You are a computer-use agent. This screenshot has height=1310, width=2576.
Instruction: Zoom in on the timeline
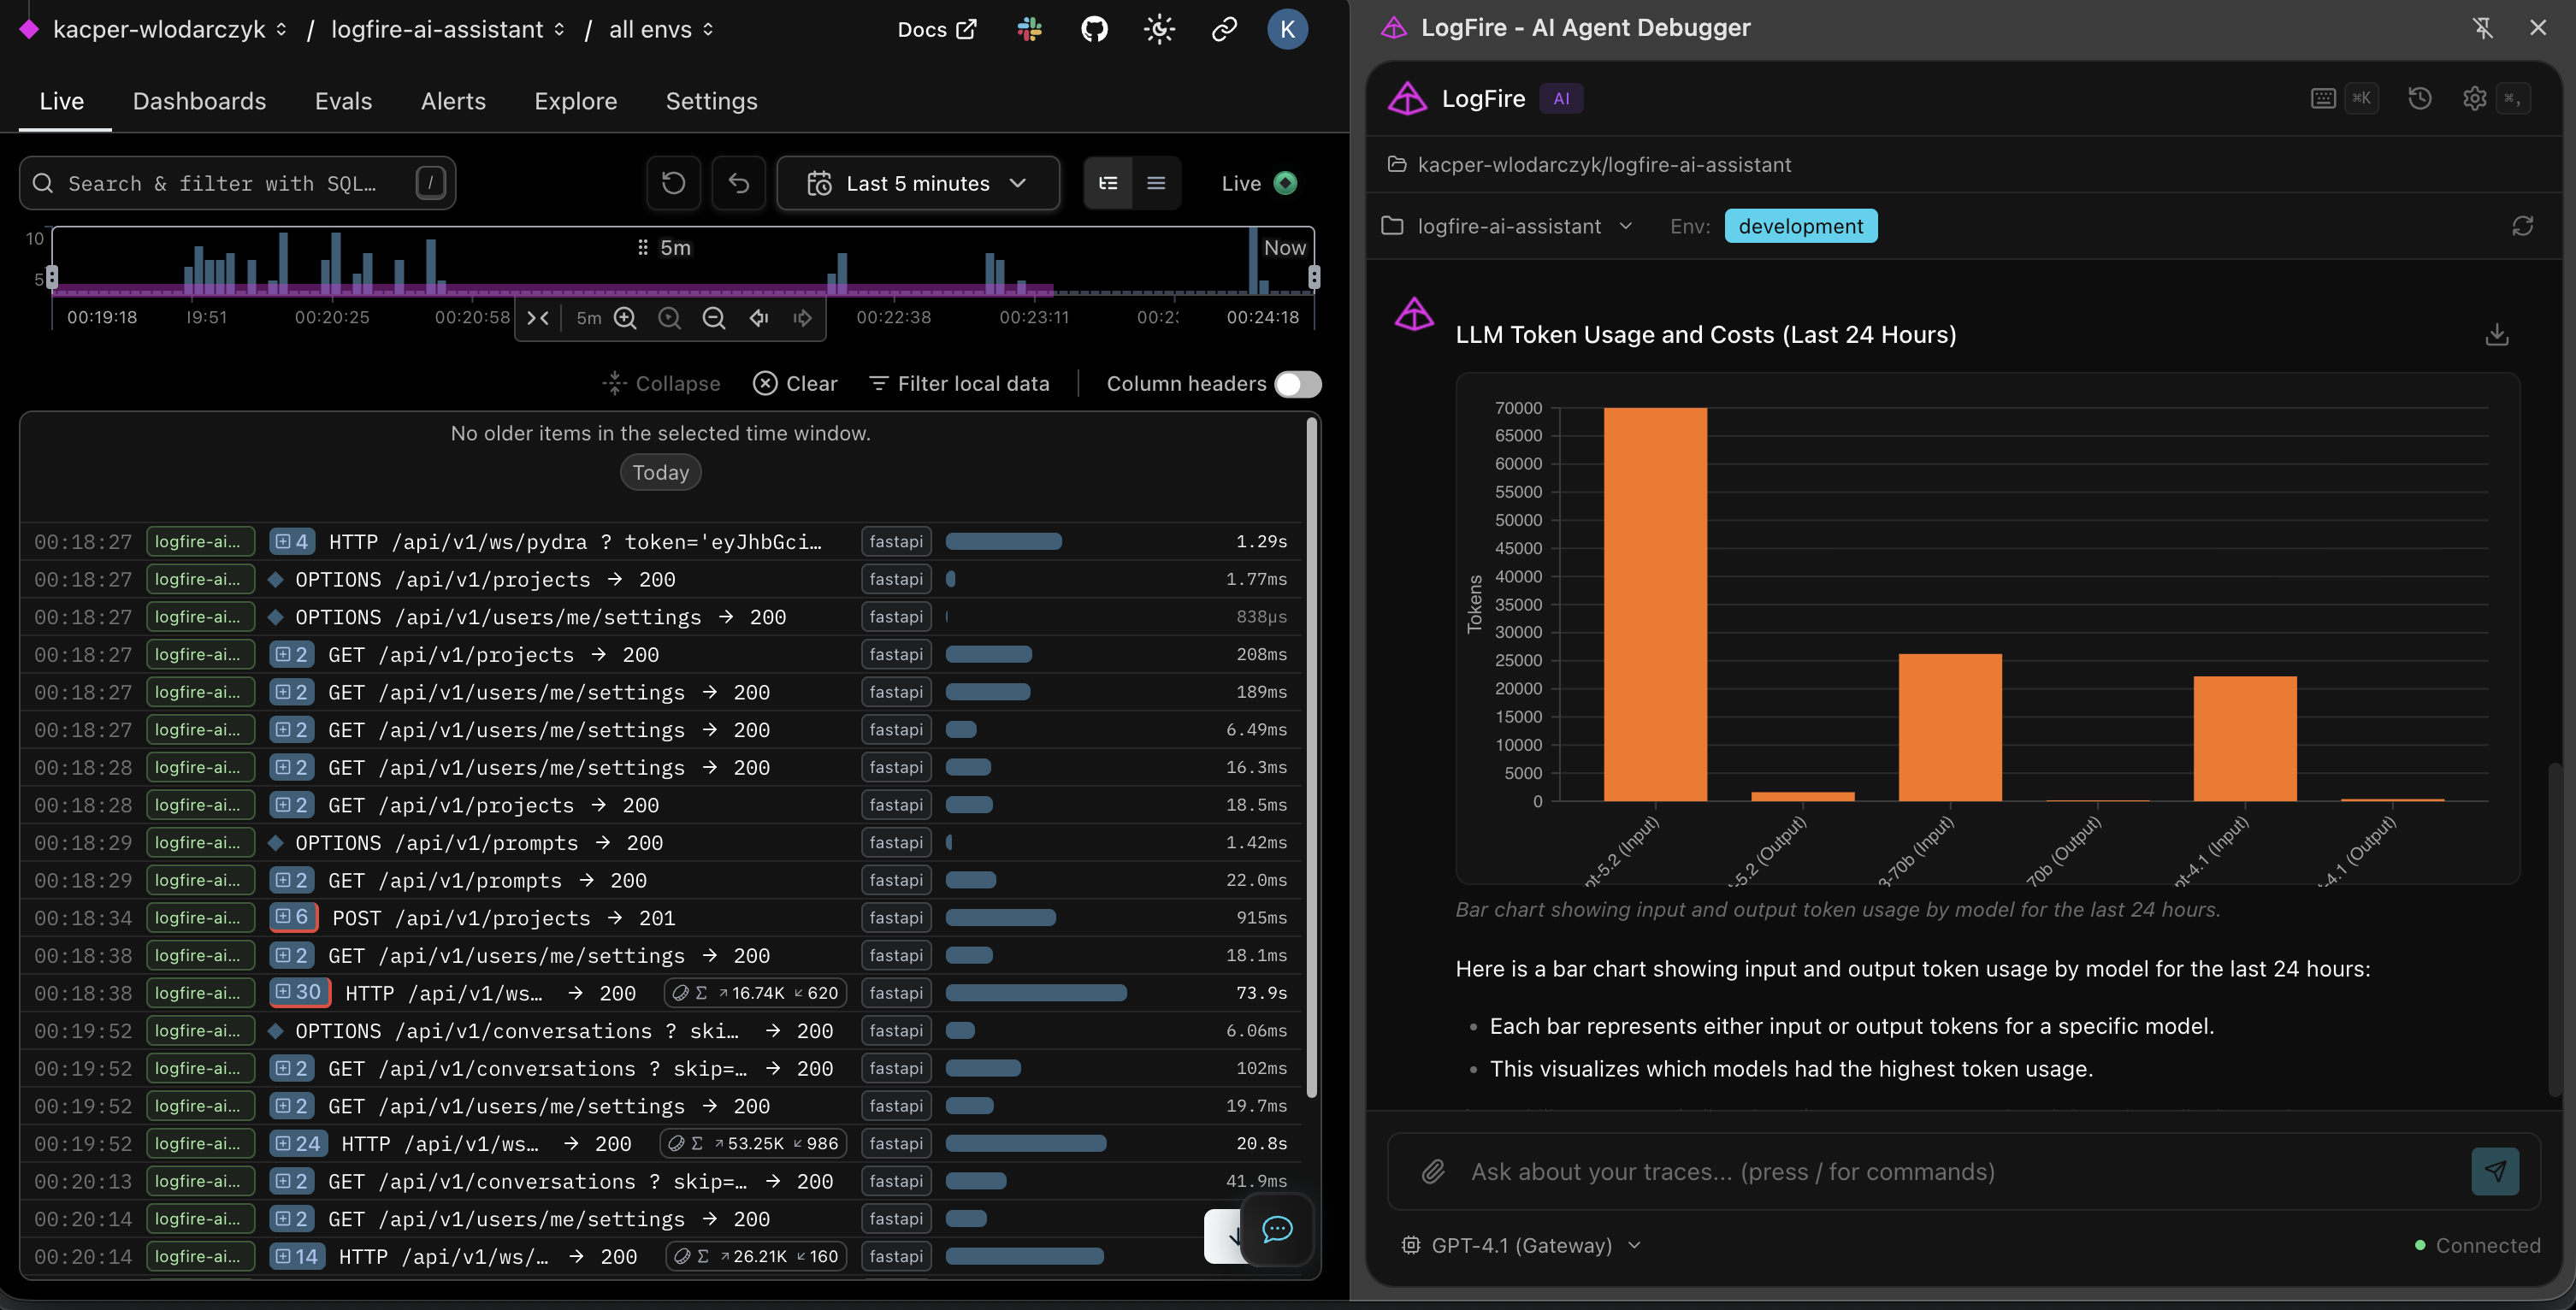625,318
